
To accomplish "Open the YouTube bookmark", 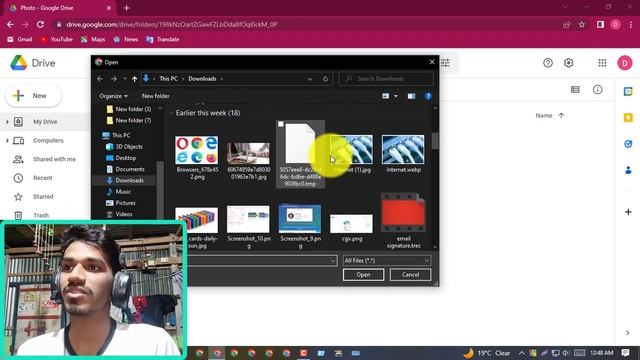I will click(x=56, y=39).
